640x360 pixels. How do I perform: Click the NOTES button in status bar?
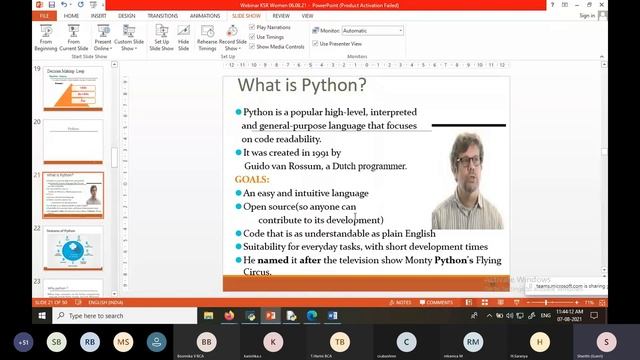400,302
